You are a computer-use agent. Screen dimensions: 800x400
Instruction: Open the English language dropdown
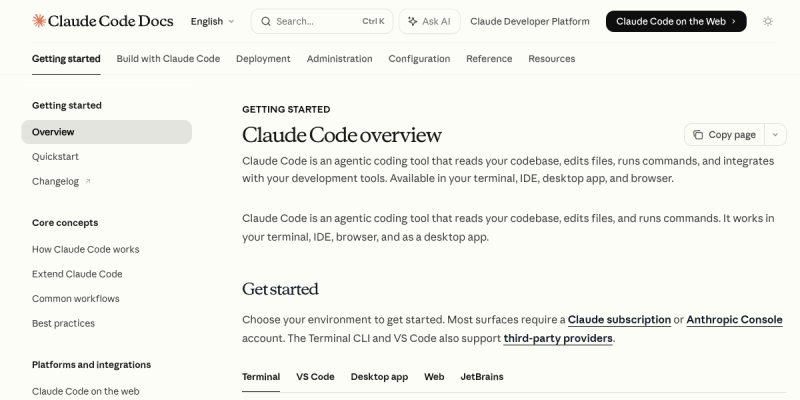(x=212, y=21)
